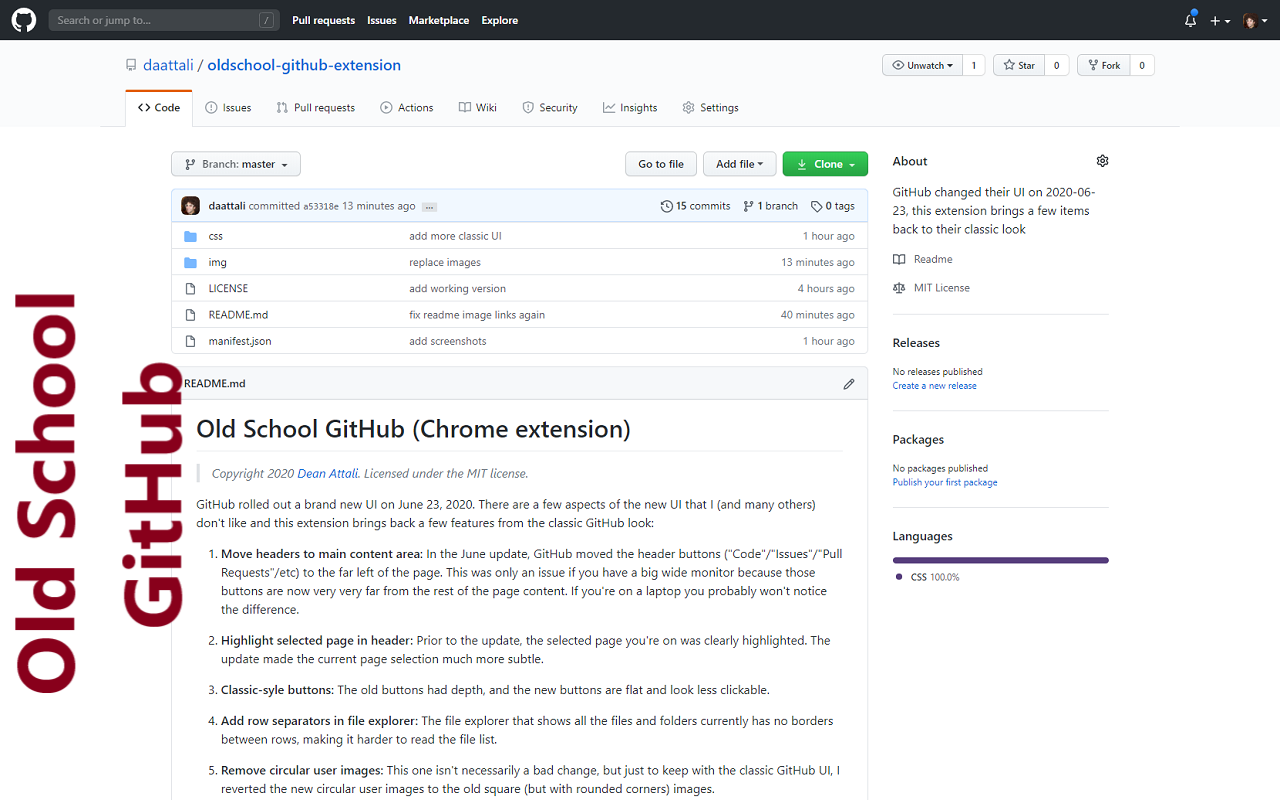Image resolution: width=1280 pixels, height=800 pixels.
Task: Open the Add file dropdown
Action: (739, 163)
